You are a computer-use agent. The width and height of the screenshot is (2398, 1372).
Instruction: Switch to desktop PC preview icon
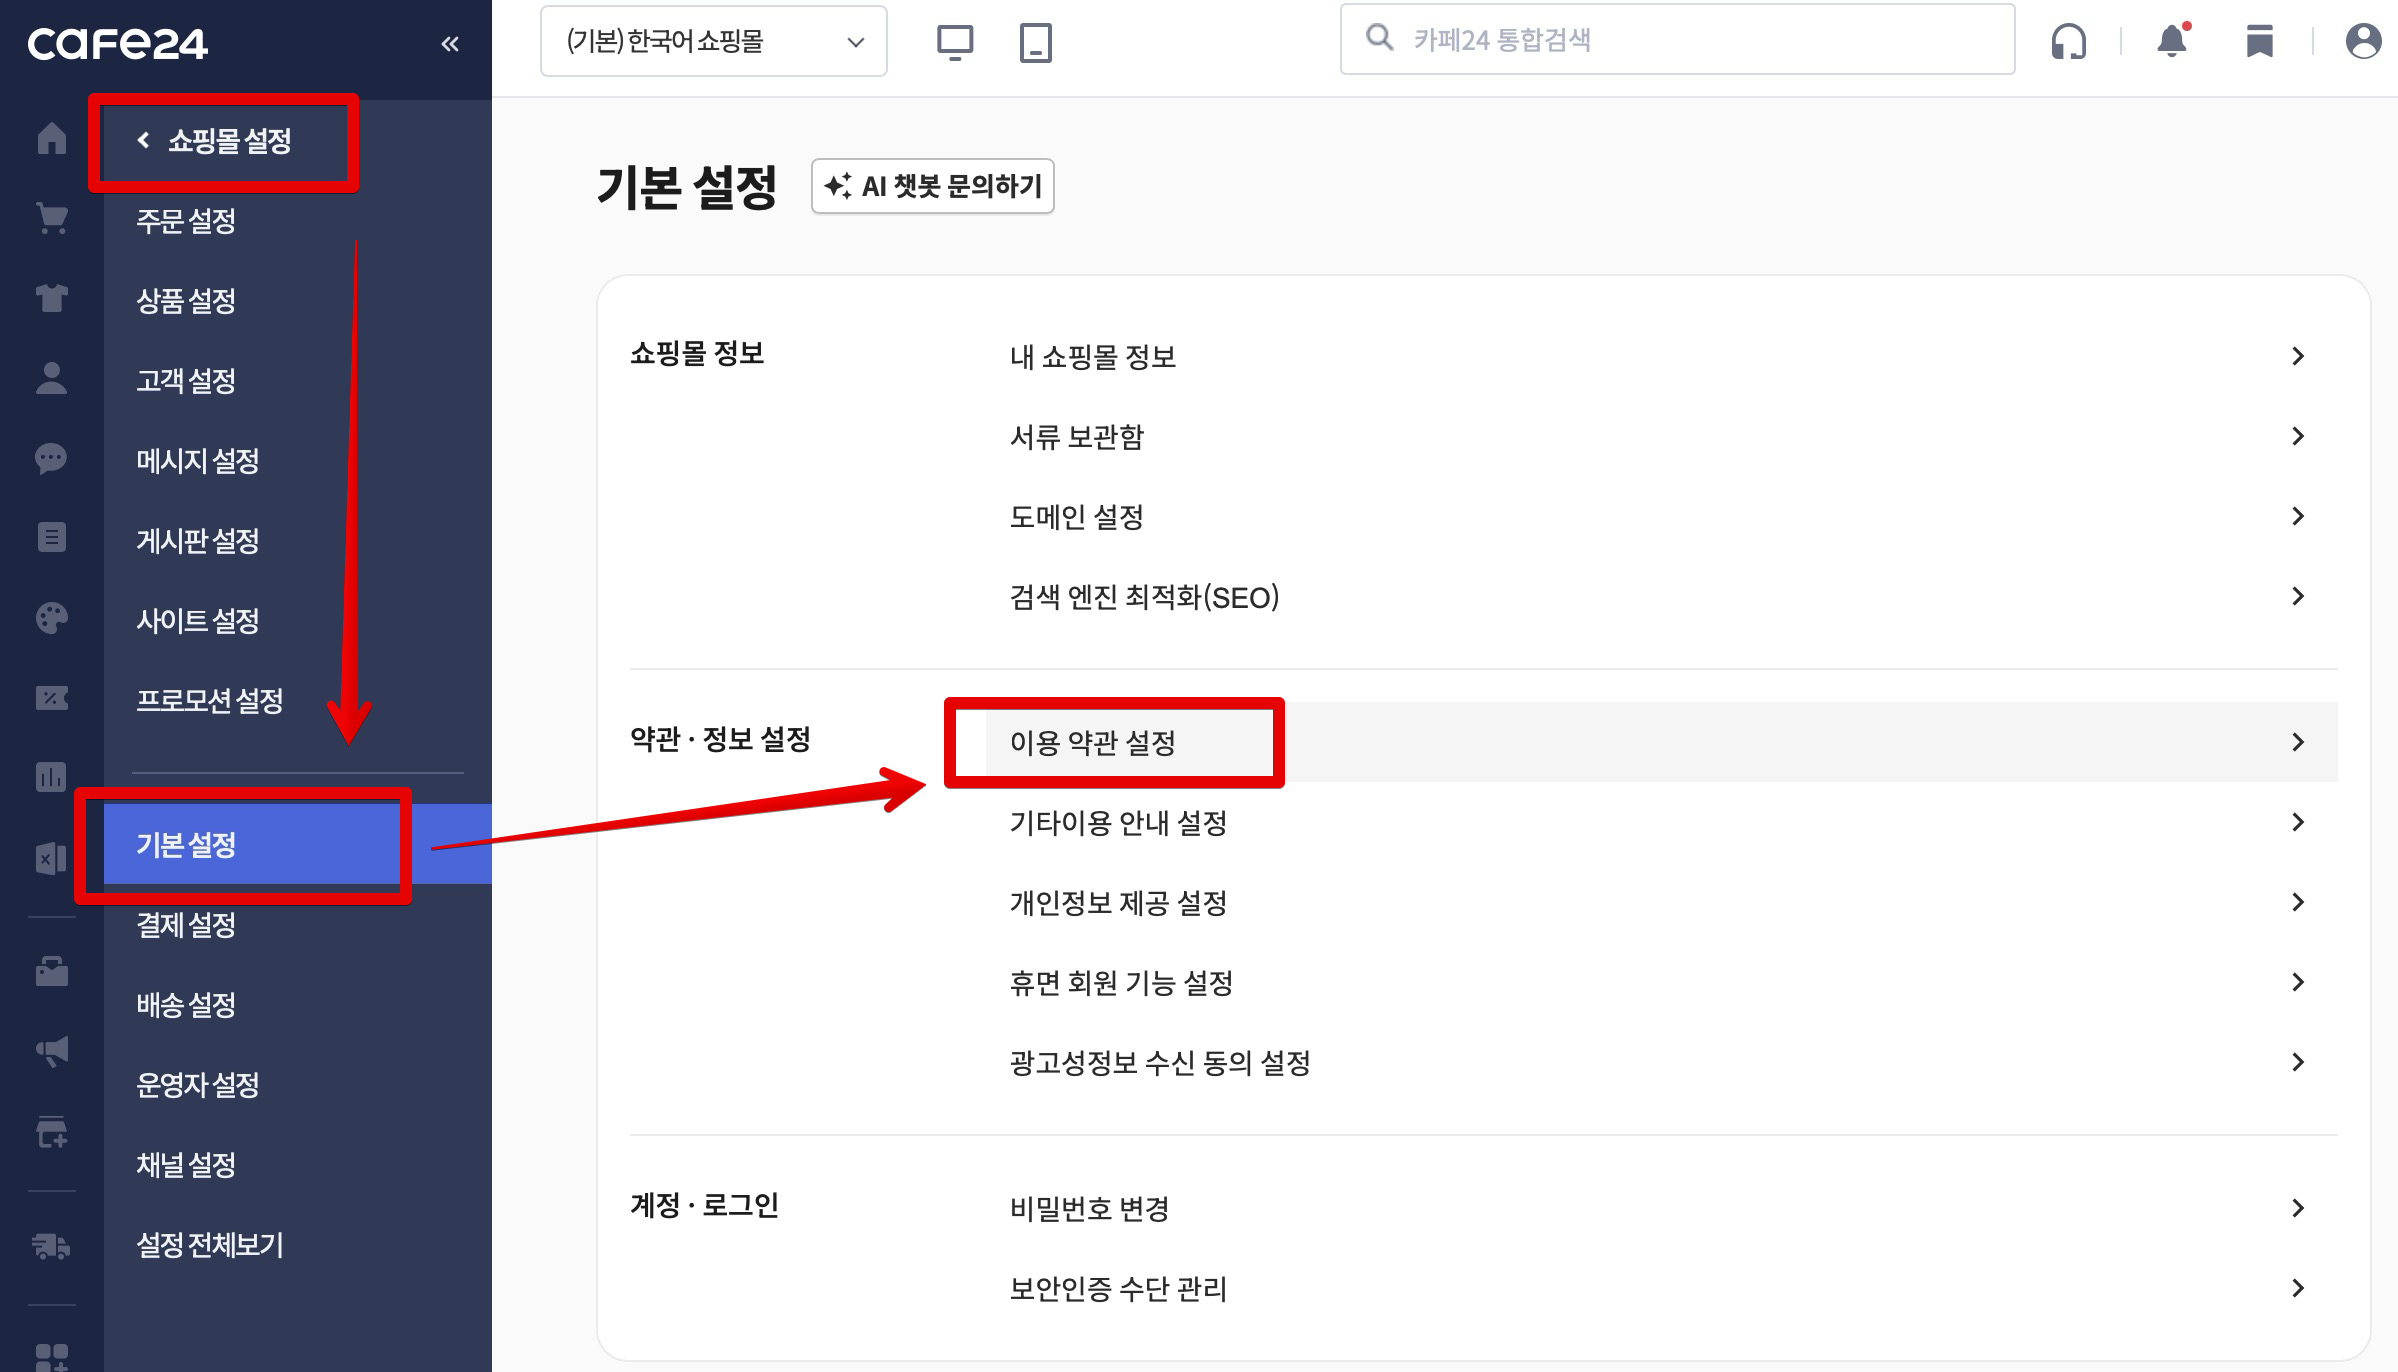pyautogui.click(x=954, y=42)
